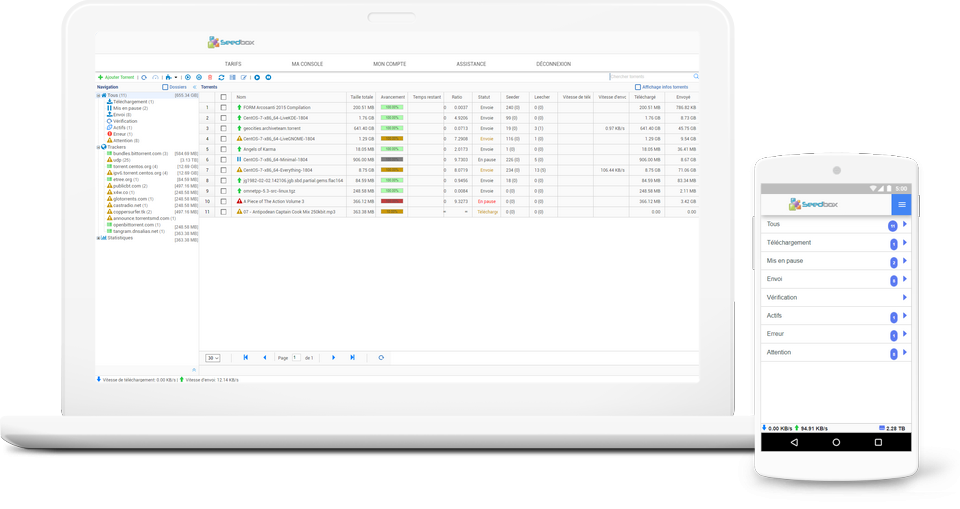Viewport: 960px width, 509px height.
Task: Click the speed gauge toolbar icon
Action: point(156,77)
